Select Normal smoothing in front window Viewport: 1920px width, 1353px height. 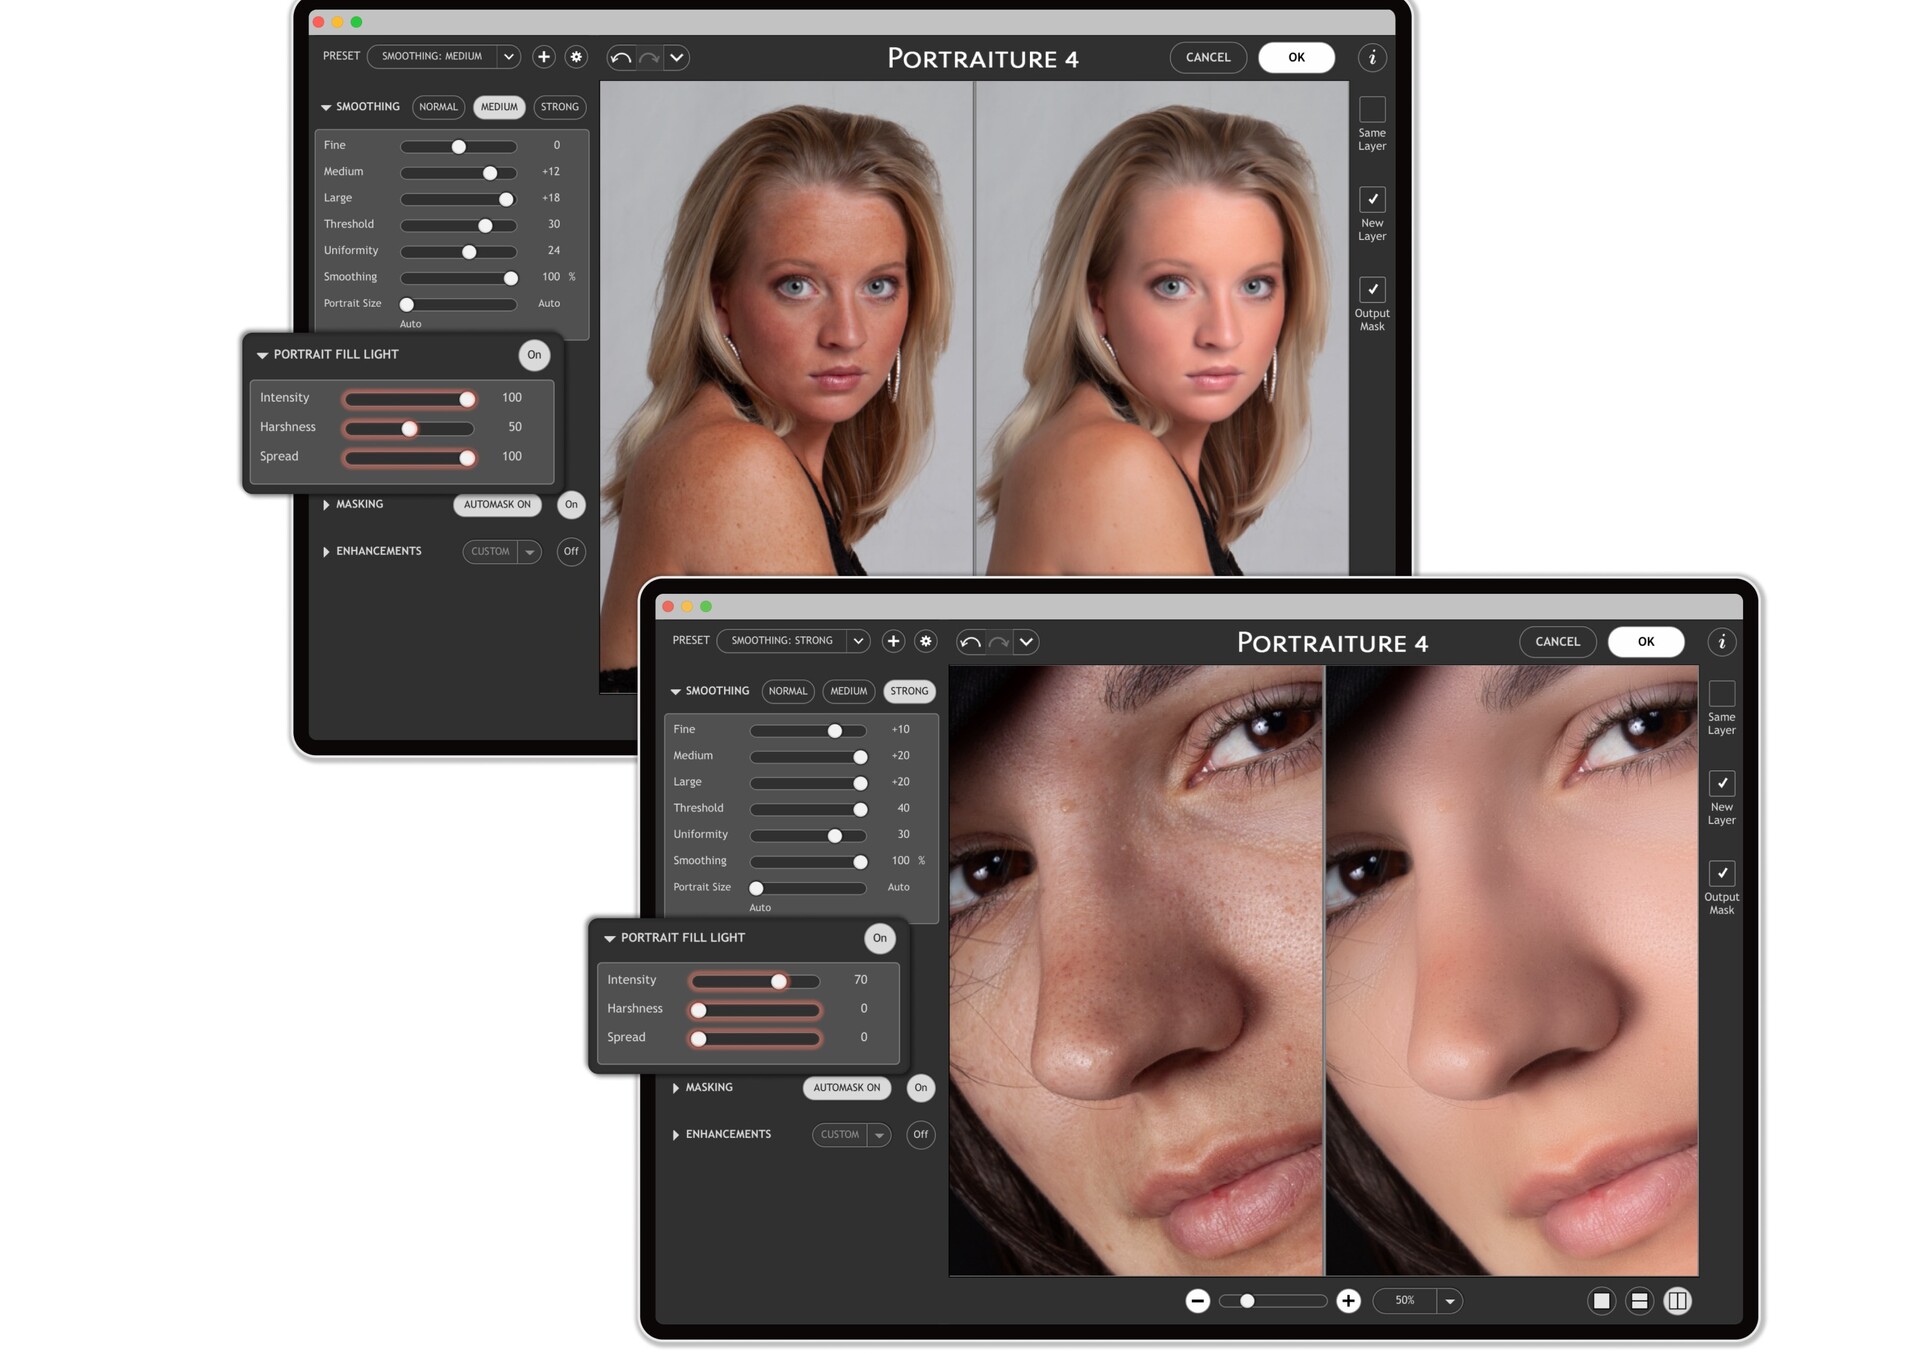[788, 691]
